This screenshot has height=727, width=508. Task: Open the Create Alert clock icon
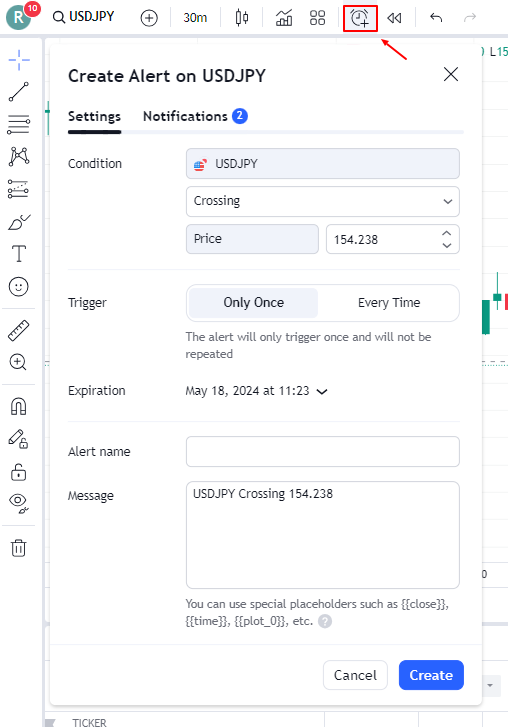tap(360, 18)
